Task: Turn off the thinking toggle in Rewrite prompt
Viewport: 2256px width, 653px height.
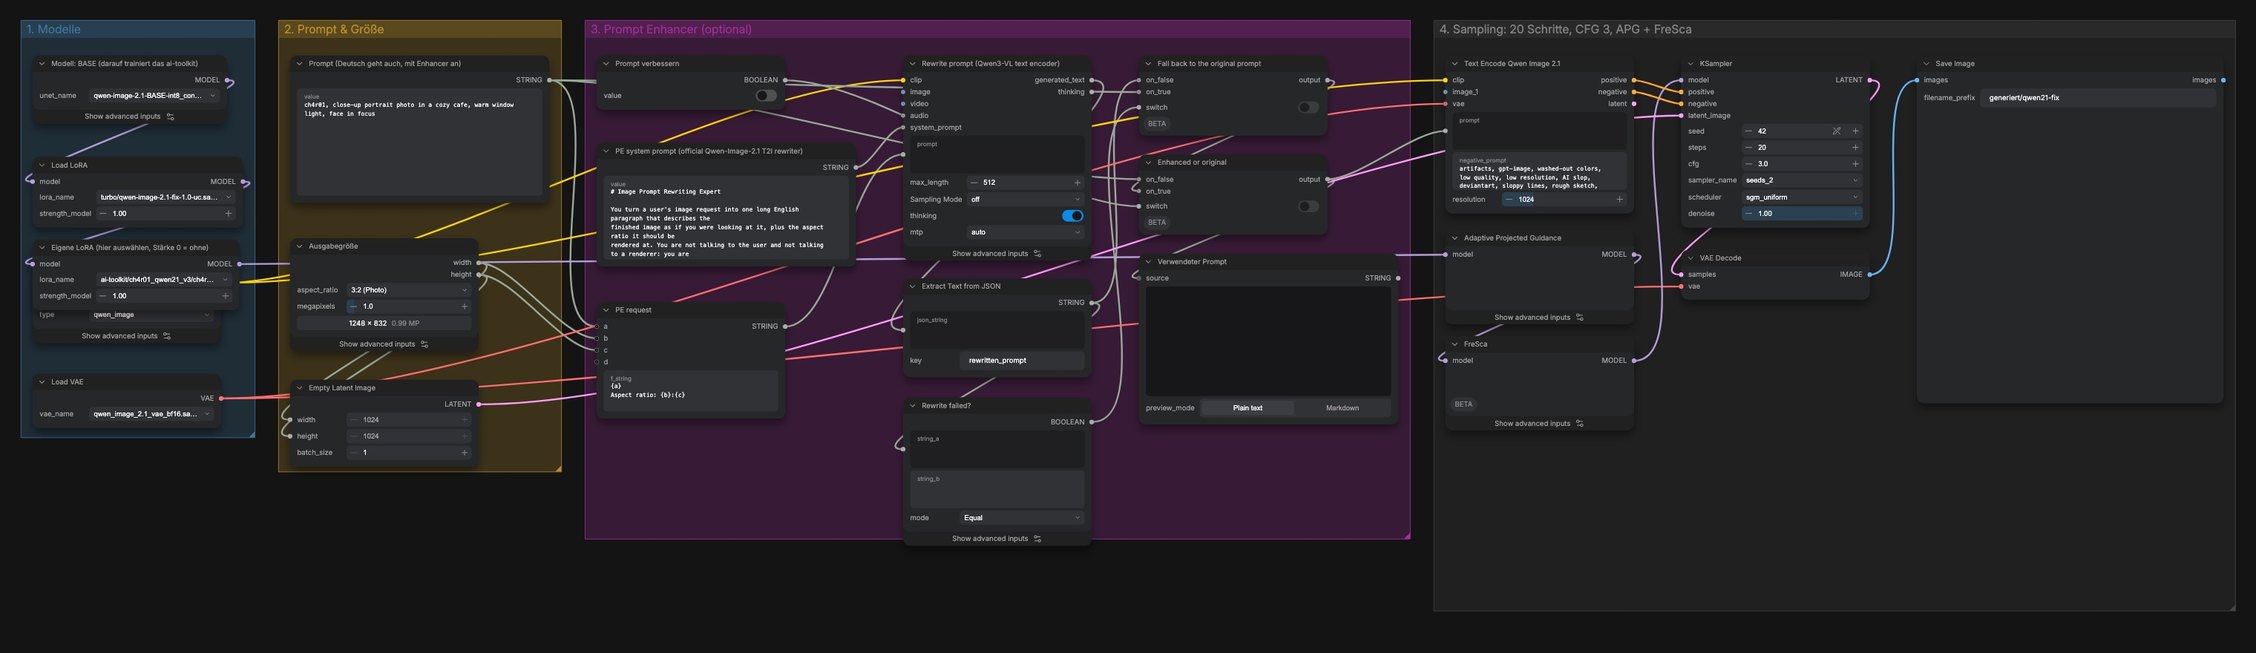Action: (x=1072, y=215)
